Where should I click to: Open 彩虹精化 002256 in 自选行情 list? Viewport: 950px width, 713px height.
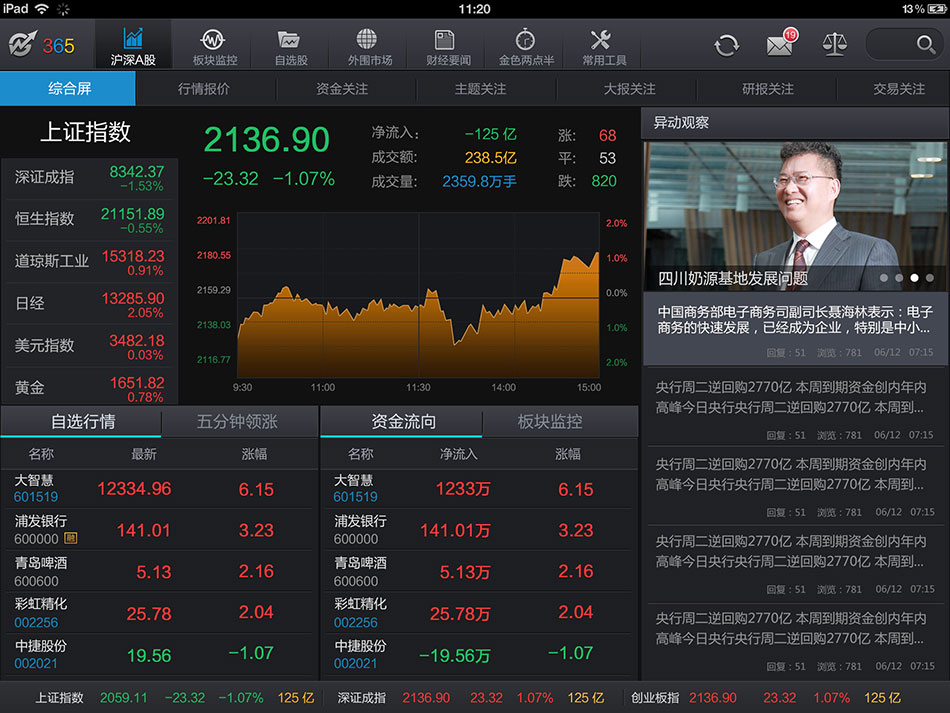pyautogui.click(x=159, y=613)
